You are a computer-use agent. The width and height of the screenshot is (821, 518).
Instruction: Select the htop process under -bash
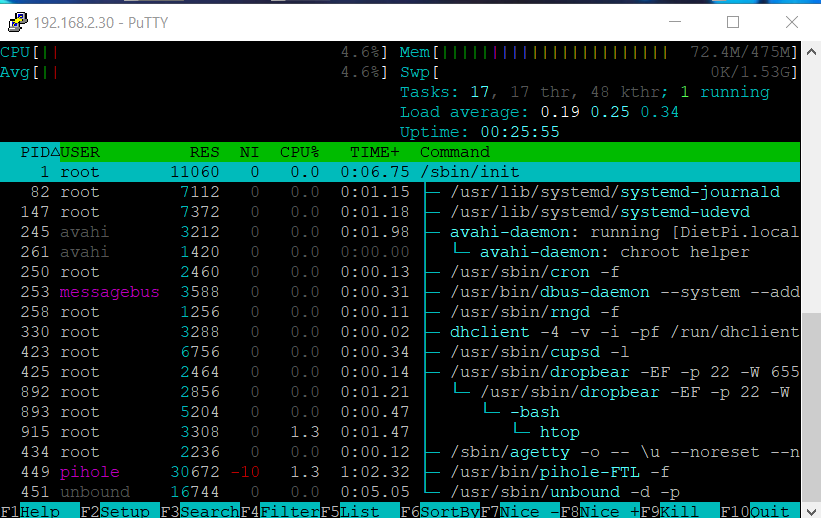point(400,432)
